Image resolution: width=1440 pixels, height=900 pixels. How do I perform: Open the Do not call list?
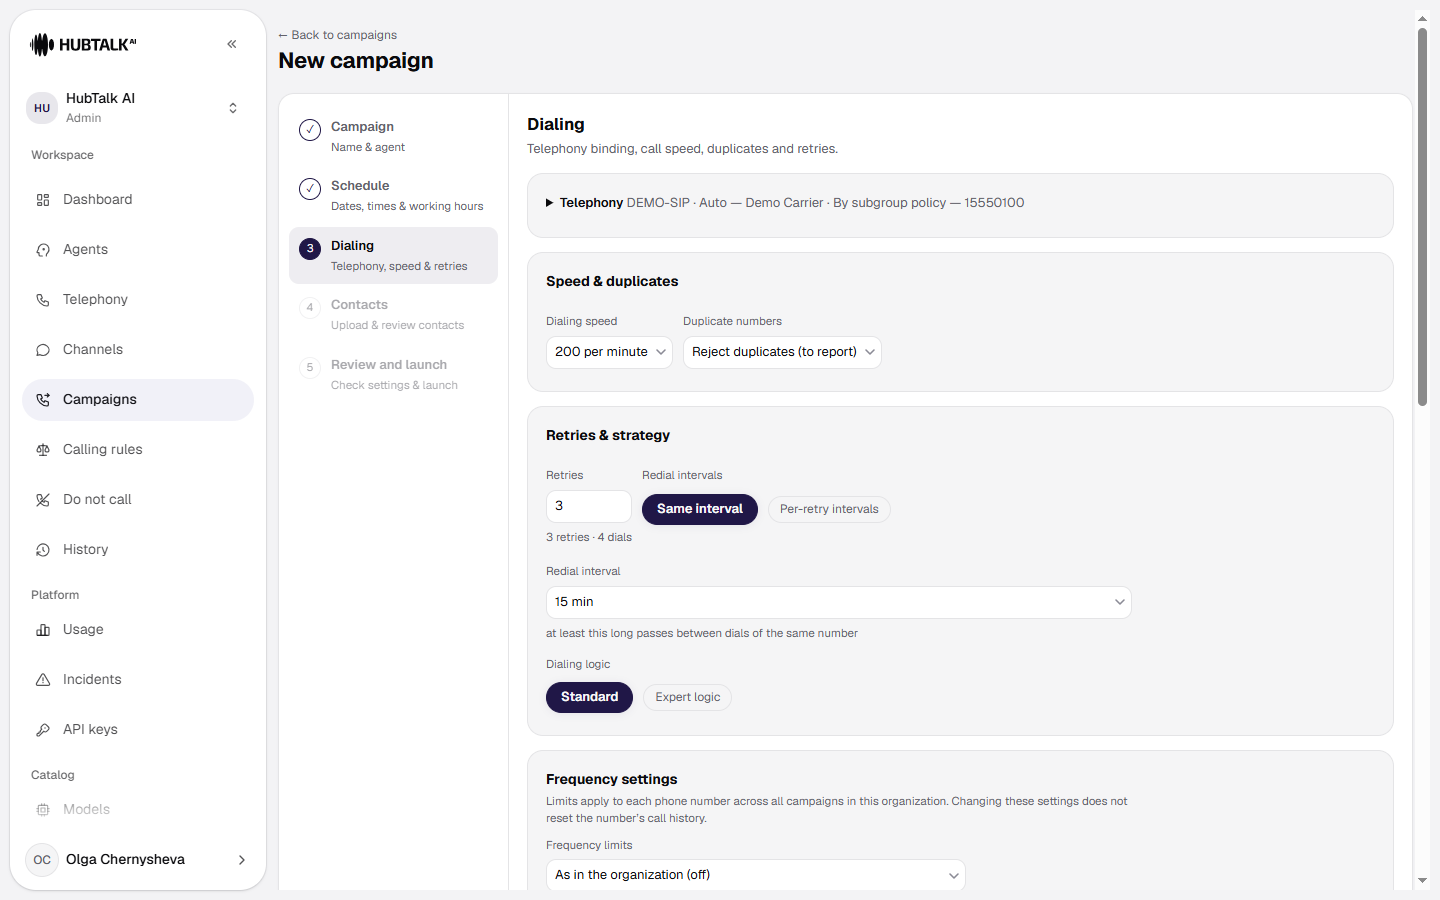click(138, 500)
